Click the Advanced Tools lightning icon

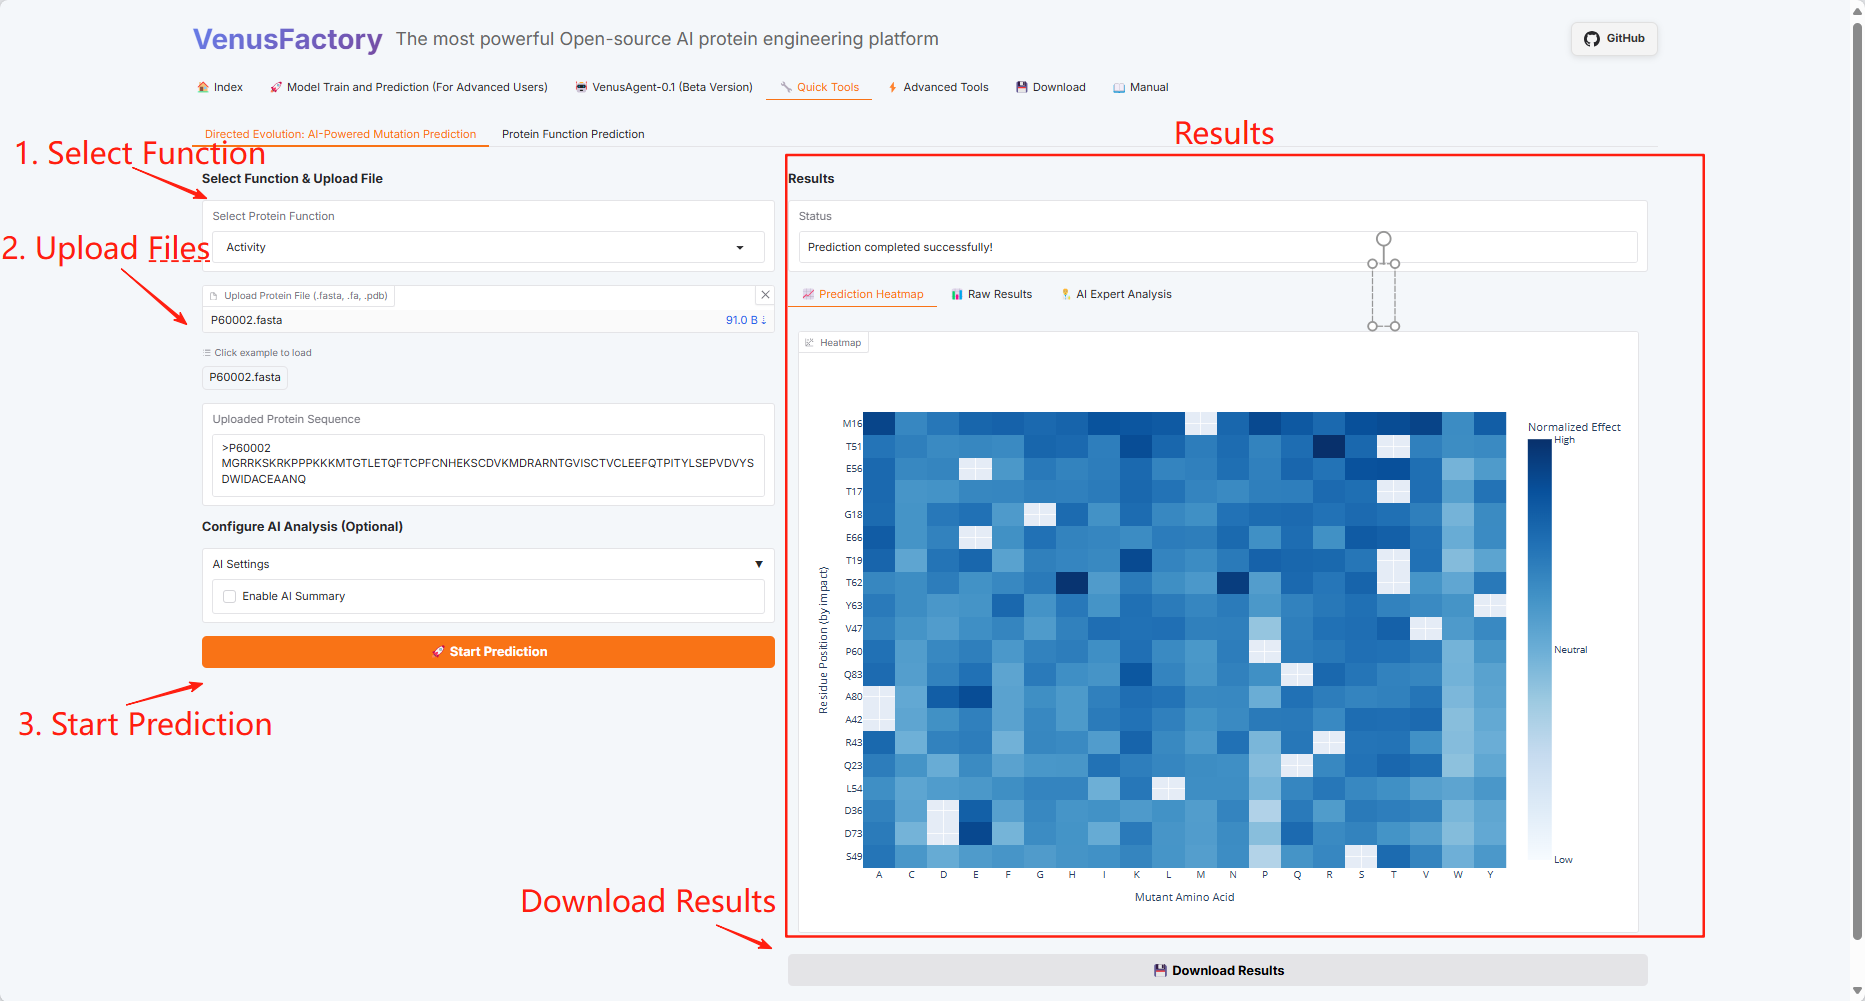(892, 87)
